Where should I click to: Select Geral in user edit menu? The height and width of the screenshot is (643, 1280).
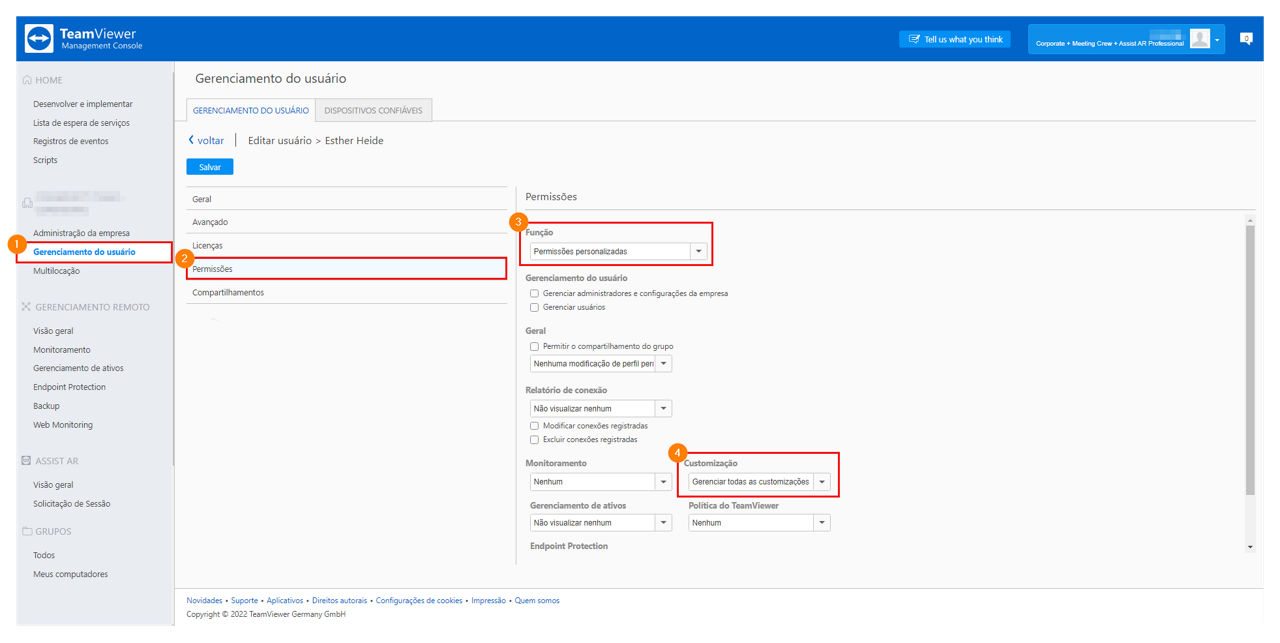347,199
